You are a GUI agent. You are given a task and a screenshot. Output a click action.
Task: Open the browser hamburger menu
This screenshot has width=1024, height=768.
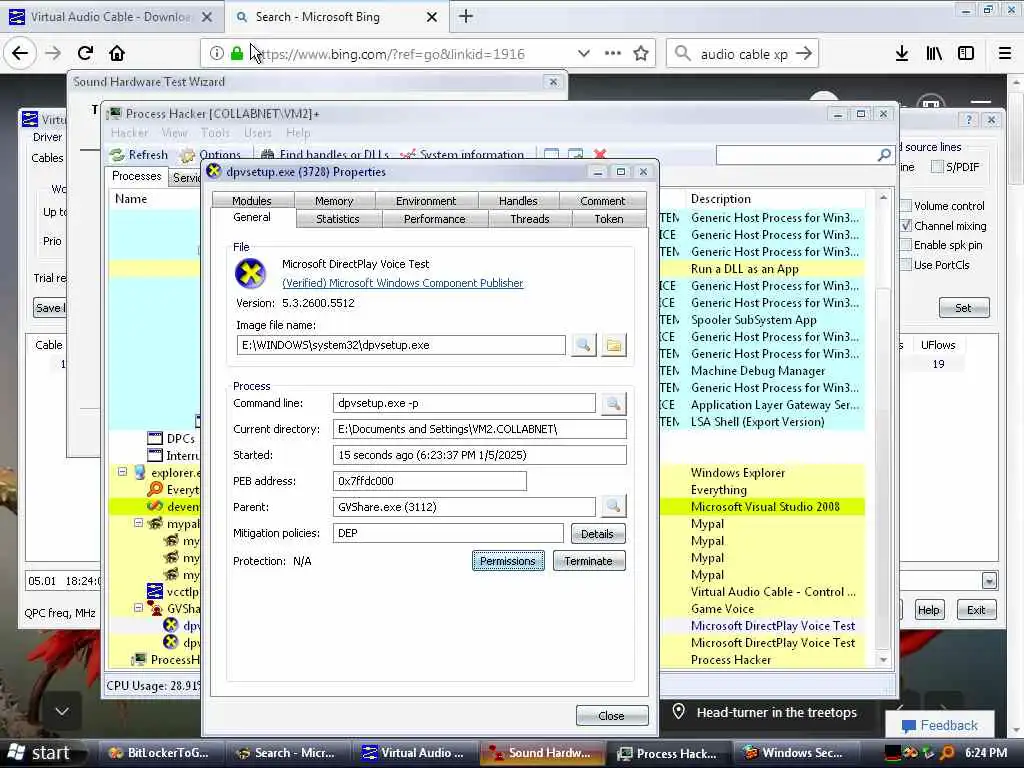tap(1005, 54)
